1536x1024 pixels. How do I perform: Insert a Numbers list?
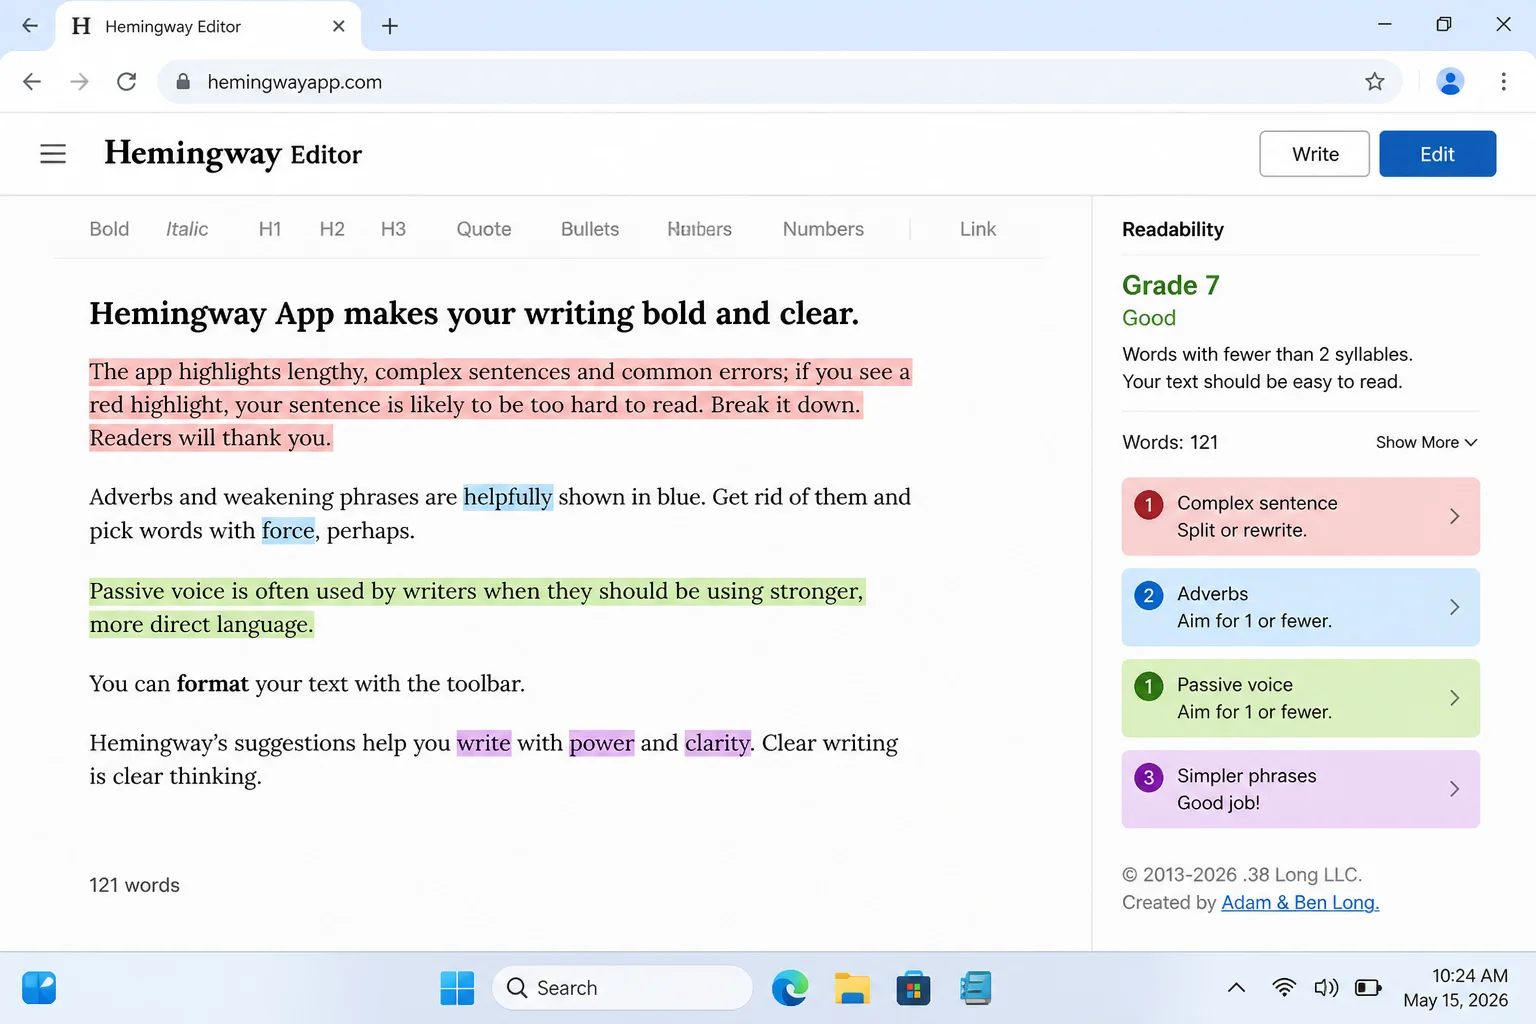coord(823,229)
